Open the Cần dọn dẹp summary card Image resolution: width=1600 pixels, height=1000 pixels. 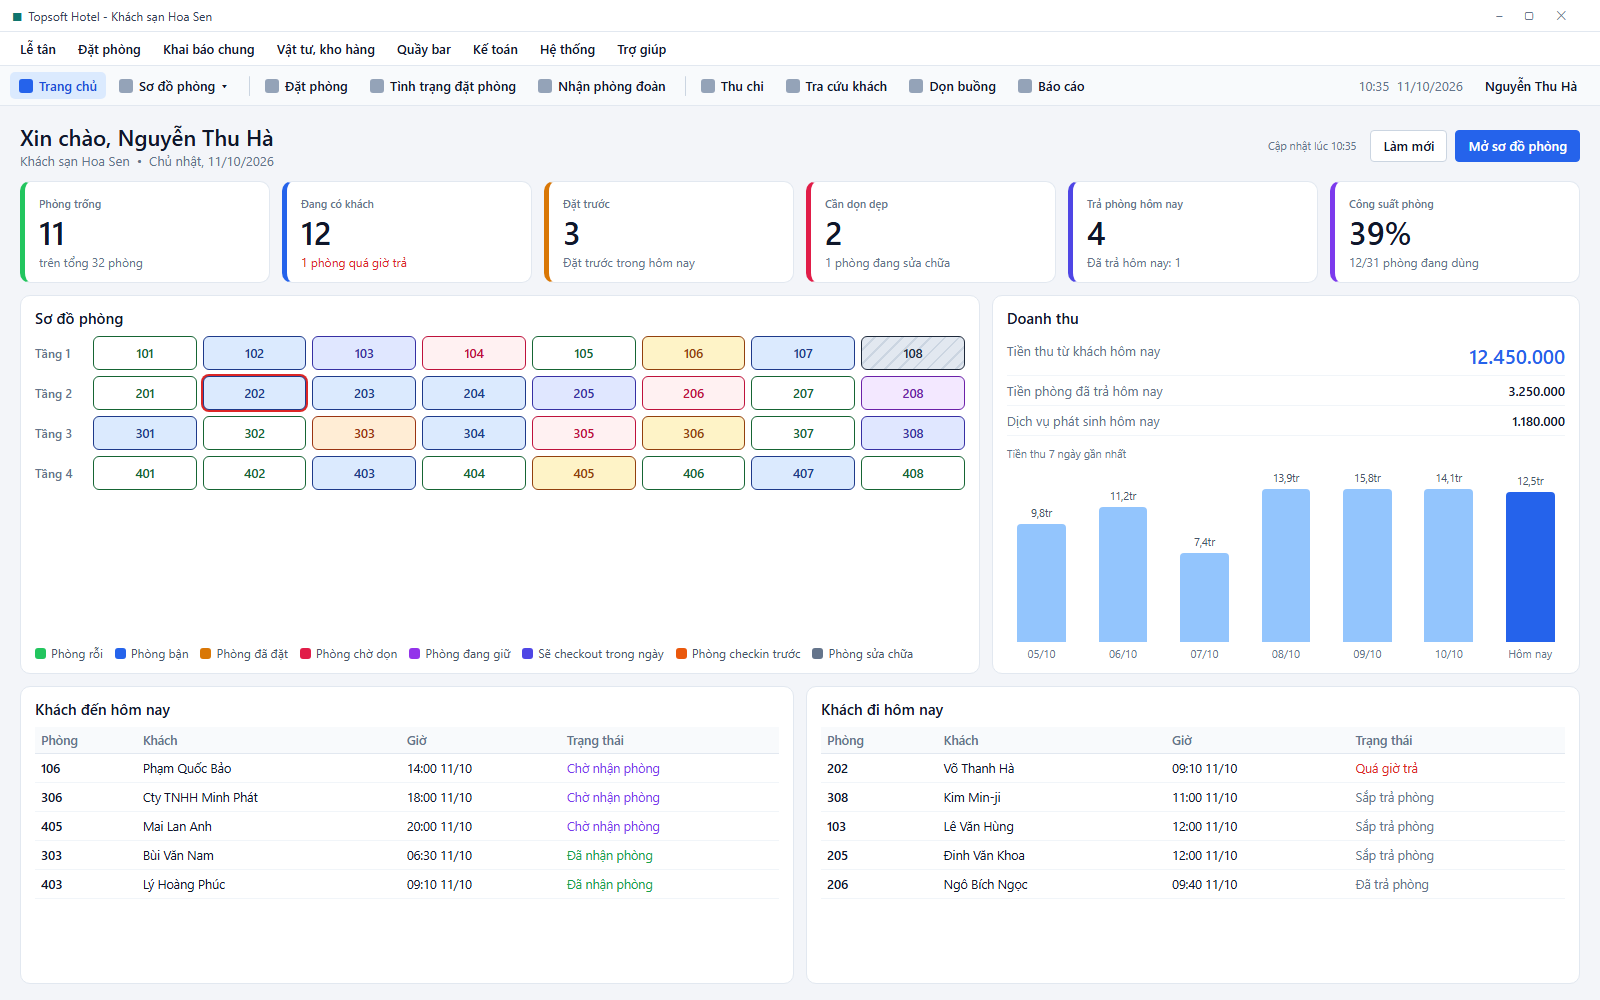pyautogui.click(x=931, y=232)
